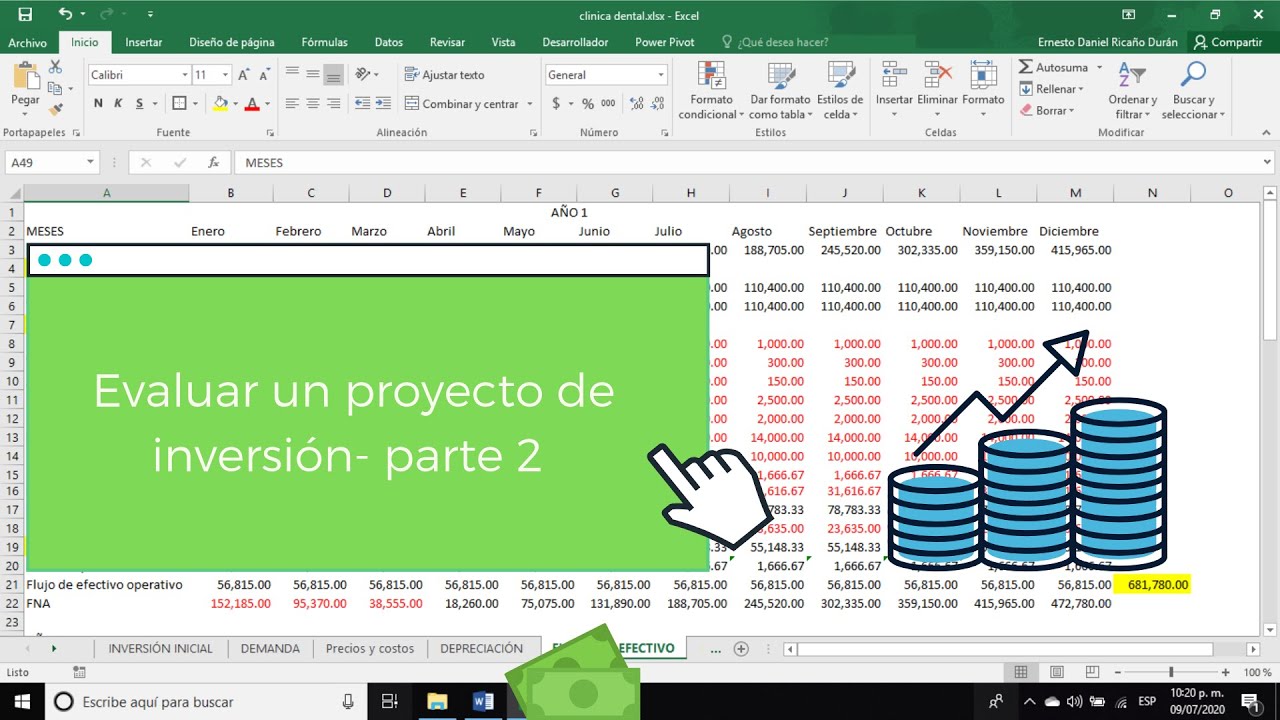Click the font color red A swatch
Image resolution: width=1280 pixels, height=720 pixels.
(x=252, y=103)
